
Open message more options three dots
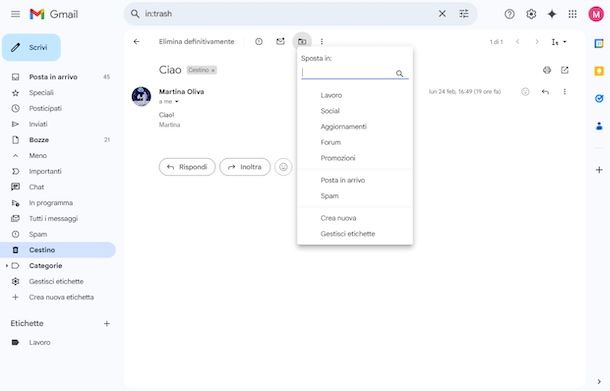[x=564, y=92]
